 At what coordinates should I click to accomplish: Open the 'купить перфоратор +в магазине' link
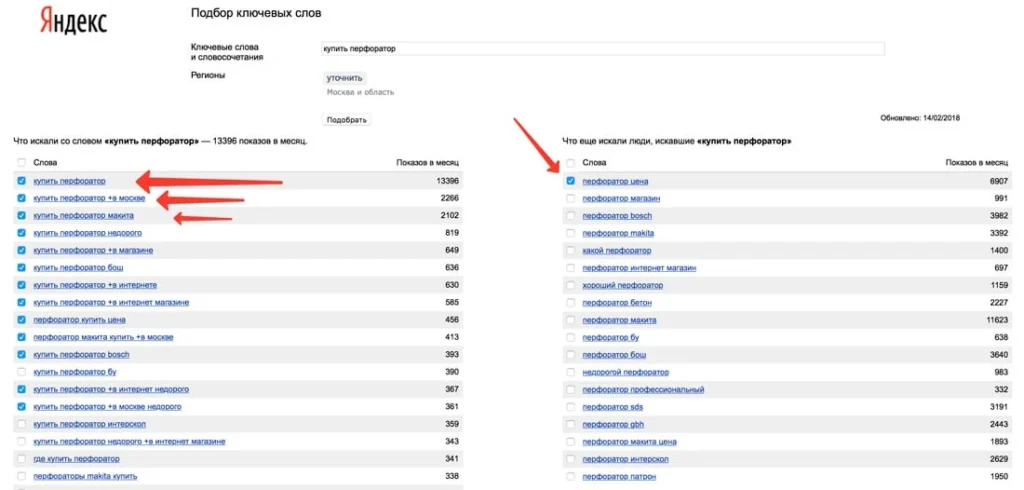[93, 250]
